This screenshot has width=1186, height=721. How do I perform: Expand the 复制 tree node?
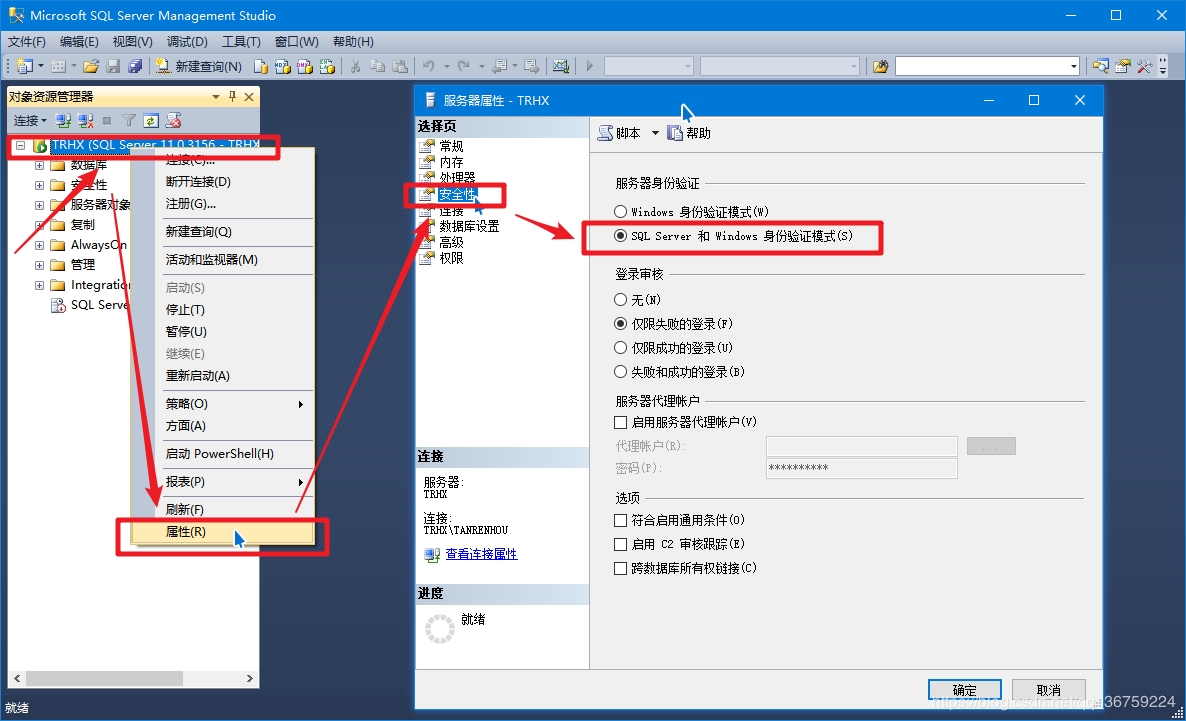[40, 225]
